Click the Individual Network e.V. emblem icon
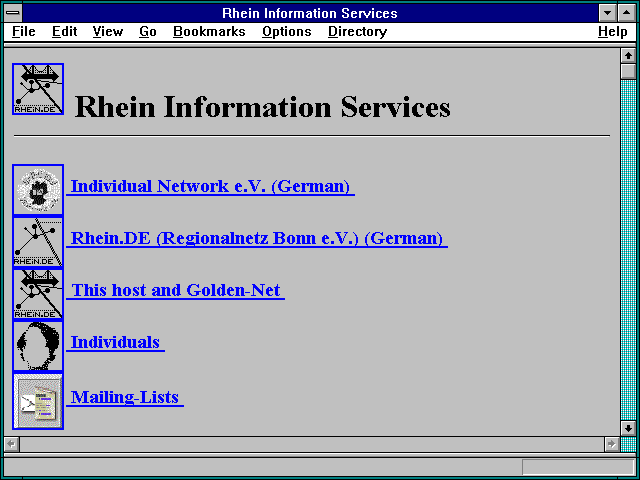 (38, 190)
